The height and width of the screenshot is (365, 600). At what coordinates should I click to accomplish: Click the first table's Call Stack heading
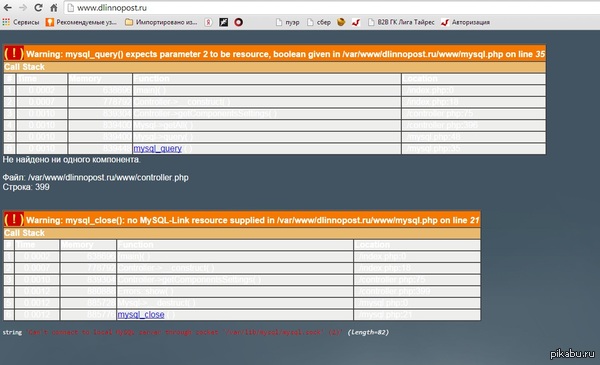pos(24,67)
